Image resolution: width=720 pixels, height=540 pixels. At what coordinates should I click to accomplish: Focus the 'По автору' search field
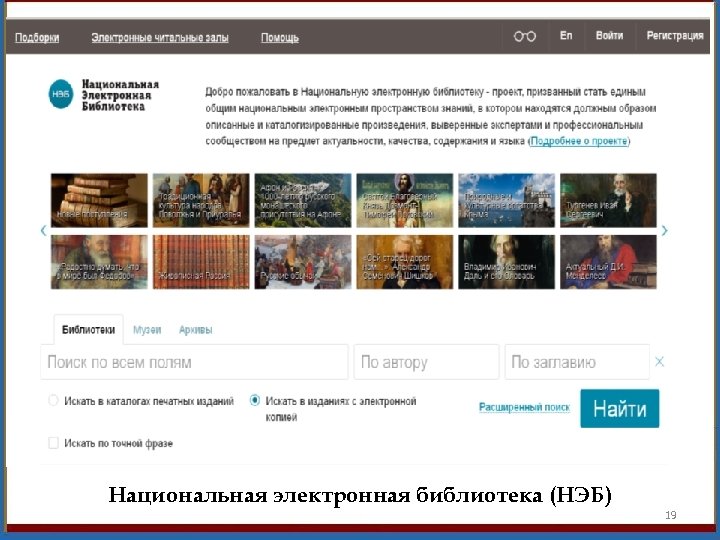[426, 362]
